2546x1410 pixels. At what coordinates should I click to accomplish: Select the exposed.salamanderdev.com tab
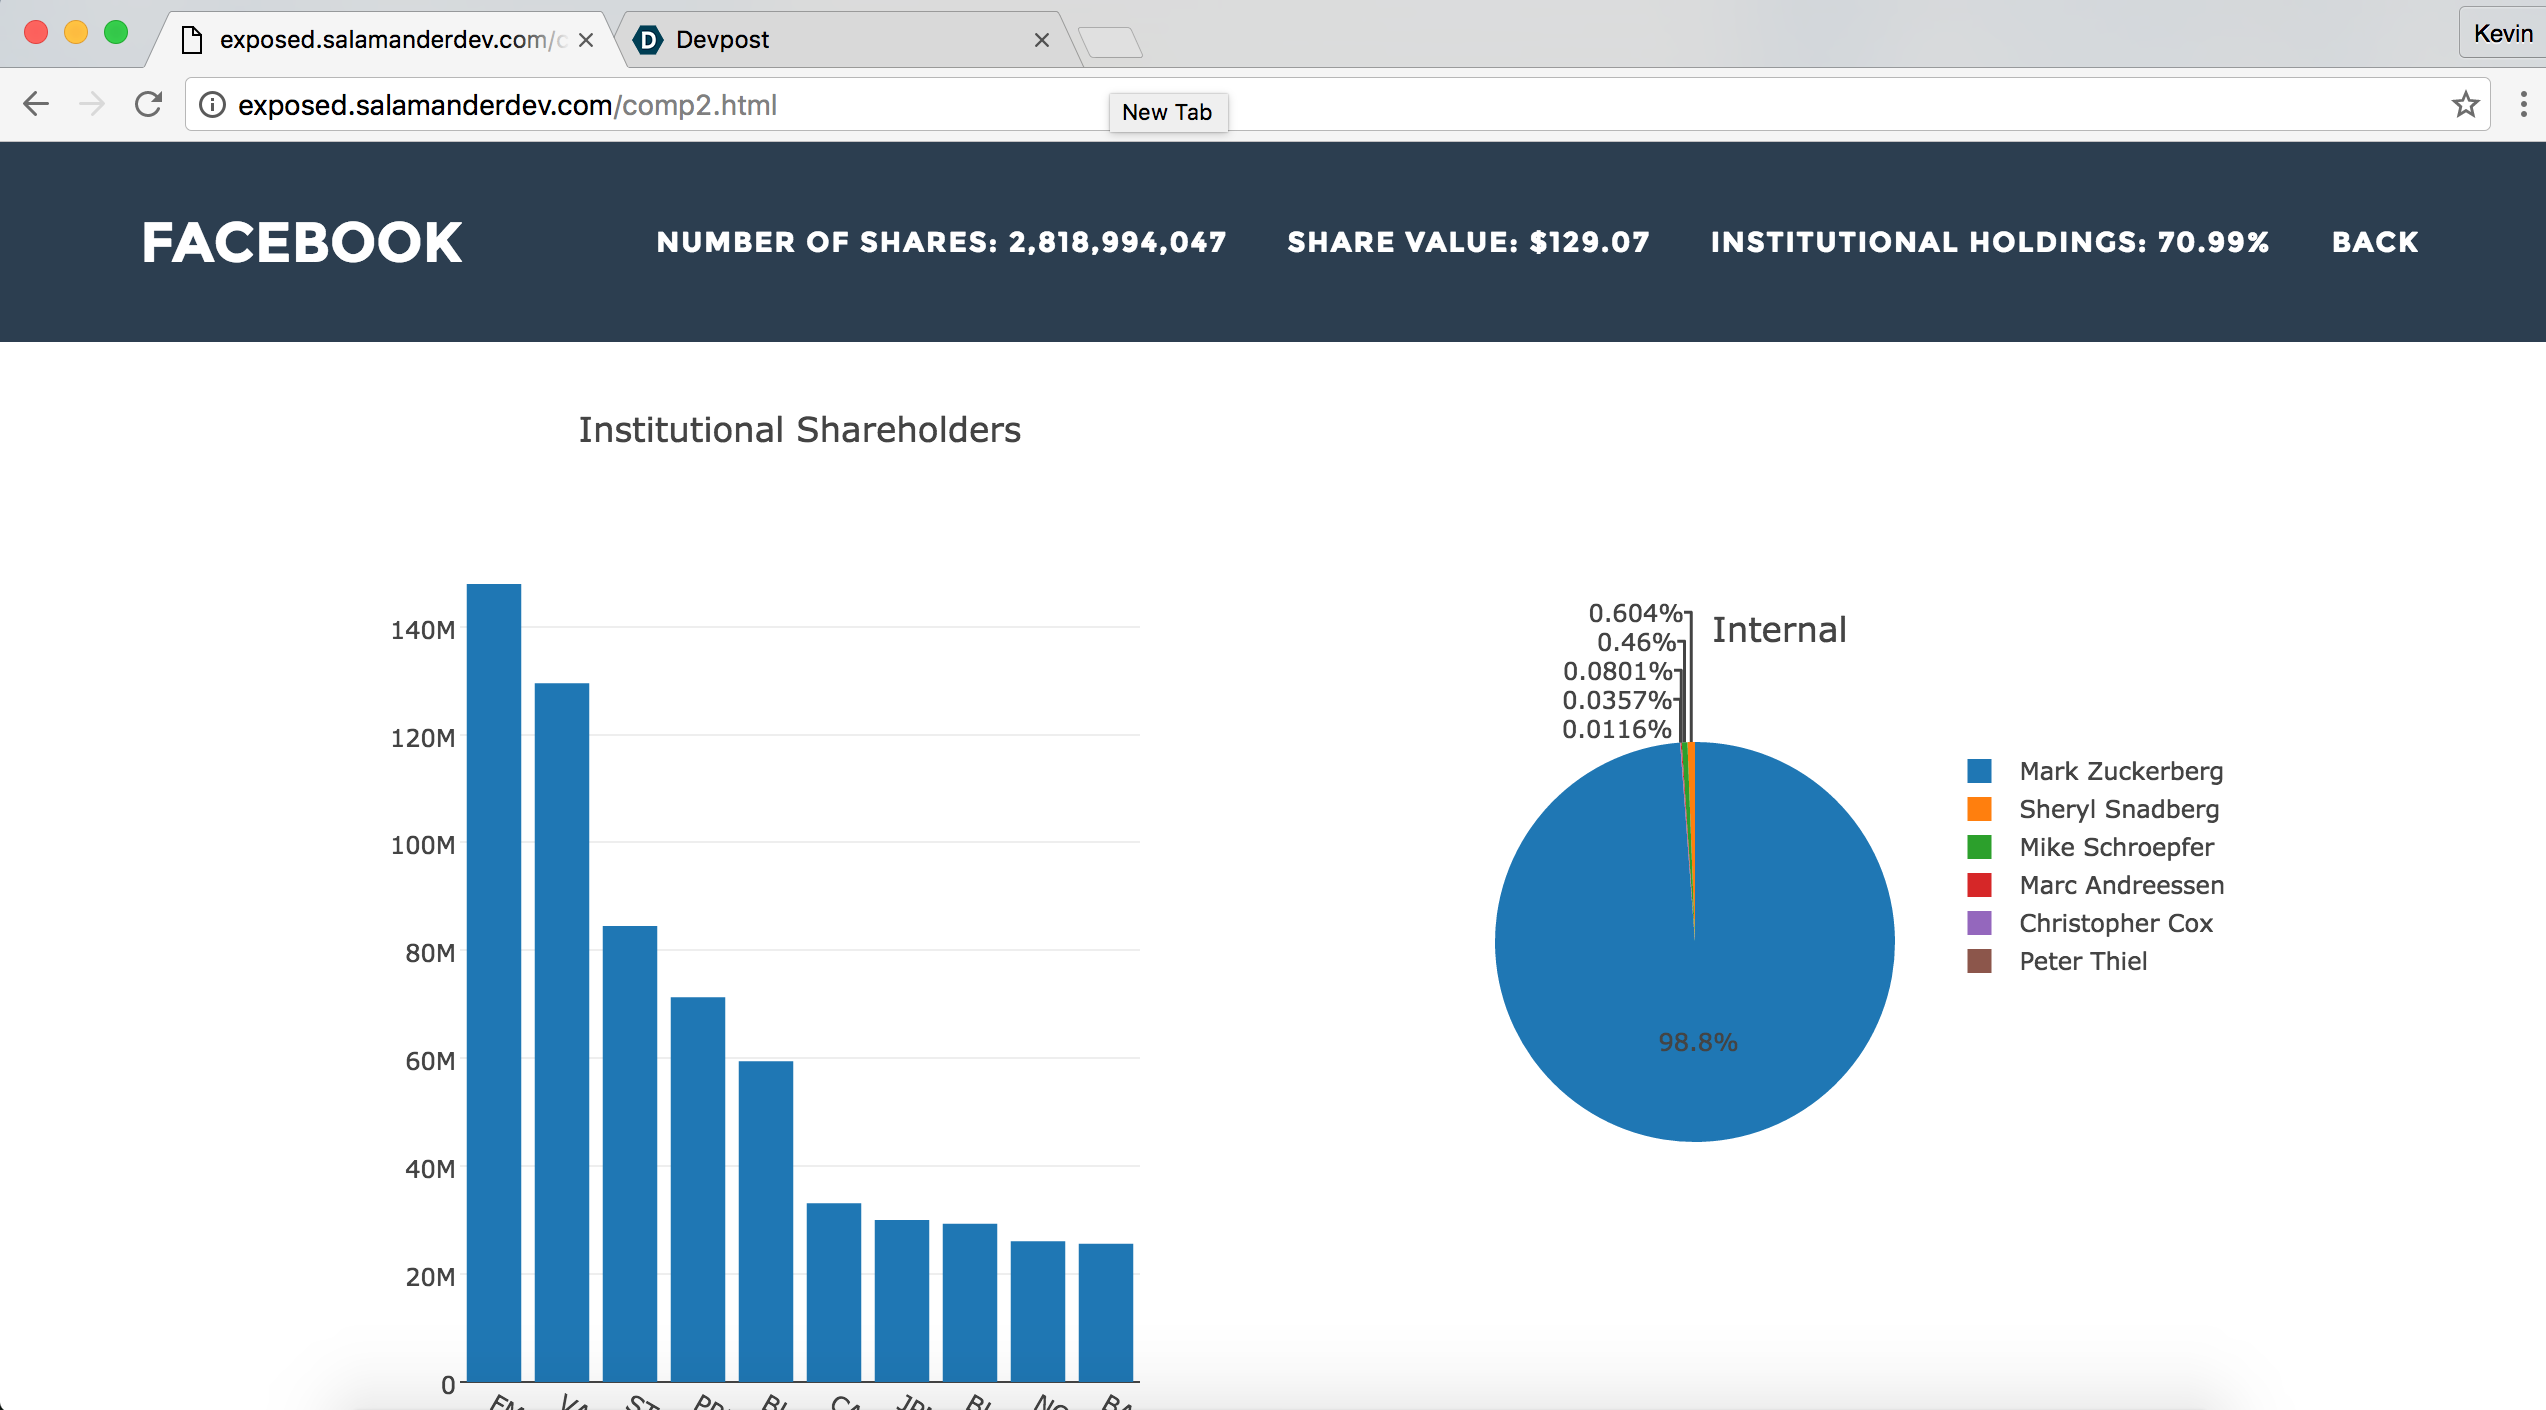click(390, 40)
